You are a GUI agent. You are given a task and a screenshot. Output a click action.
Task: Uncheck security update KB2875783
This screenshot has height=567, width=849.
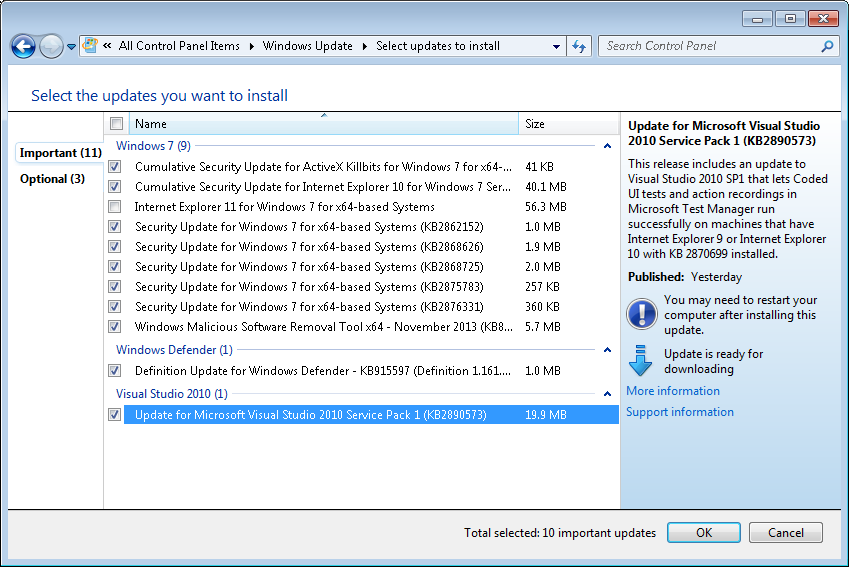[x=115, y=286]
